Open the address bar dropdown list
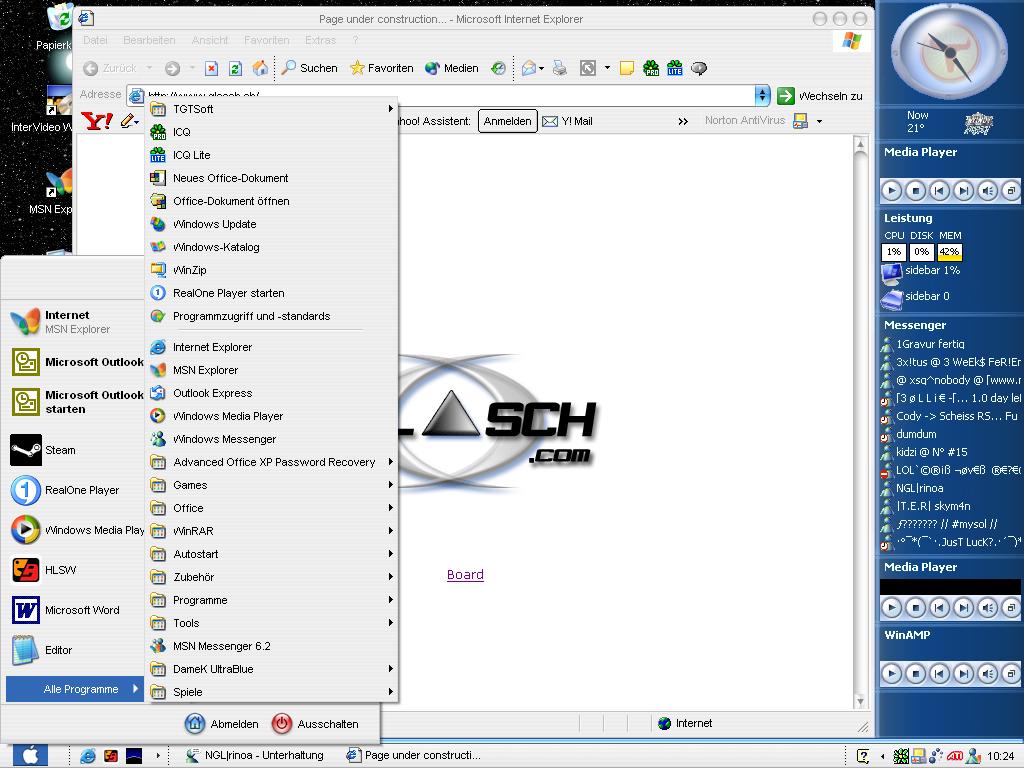Viewport: 1024px width, 768px height. point(762,96)
